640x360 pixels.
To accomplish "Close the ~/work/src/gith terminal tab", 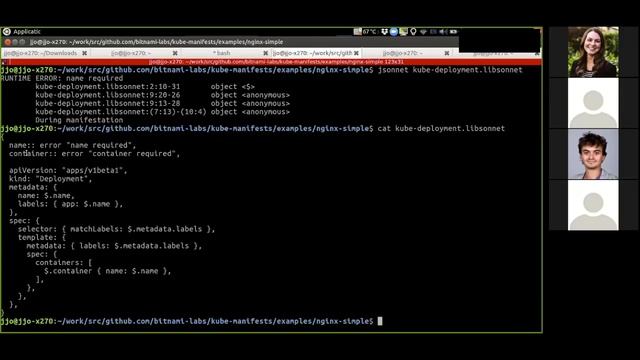I will point(356,53).
